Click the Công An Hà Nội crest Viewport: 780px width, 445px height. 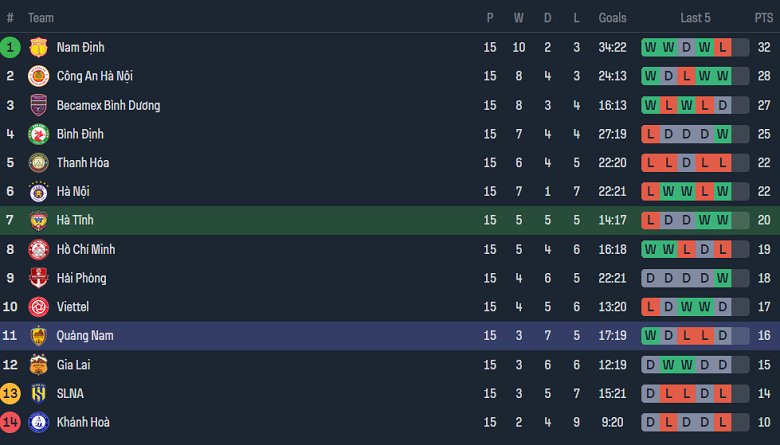[39, 76]
